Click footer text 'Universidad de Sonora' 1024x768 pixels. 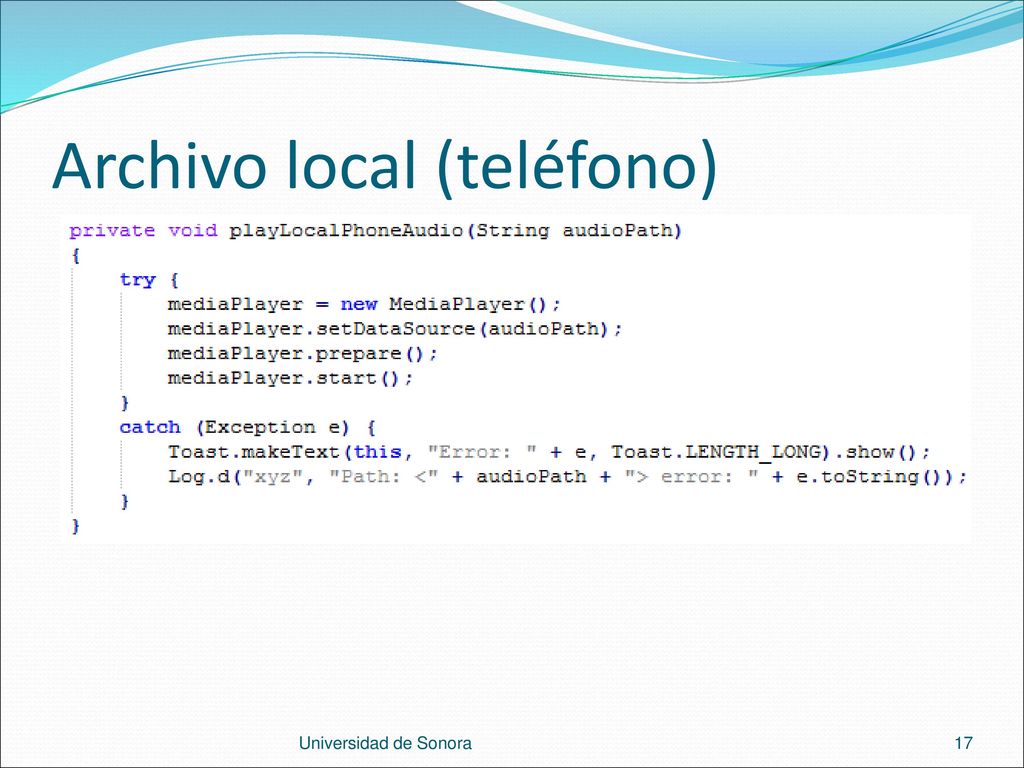pos(385,743)
